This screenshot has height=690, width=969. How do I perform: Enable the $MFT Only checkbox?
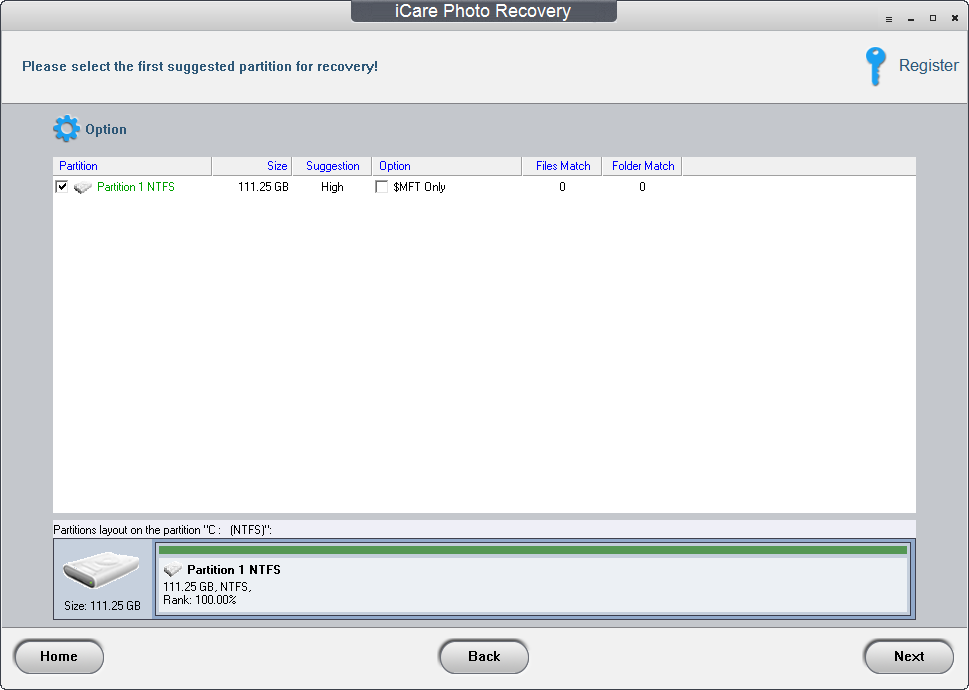point(381,187)
